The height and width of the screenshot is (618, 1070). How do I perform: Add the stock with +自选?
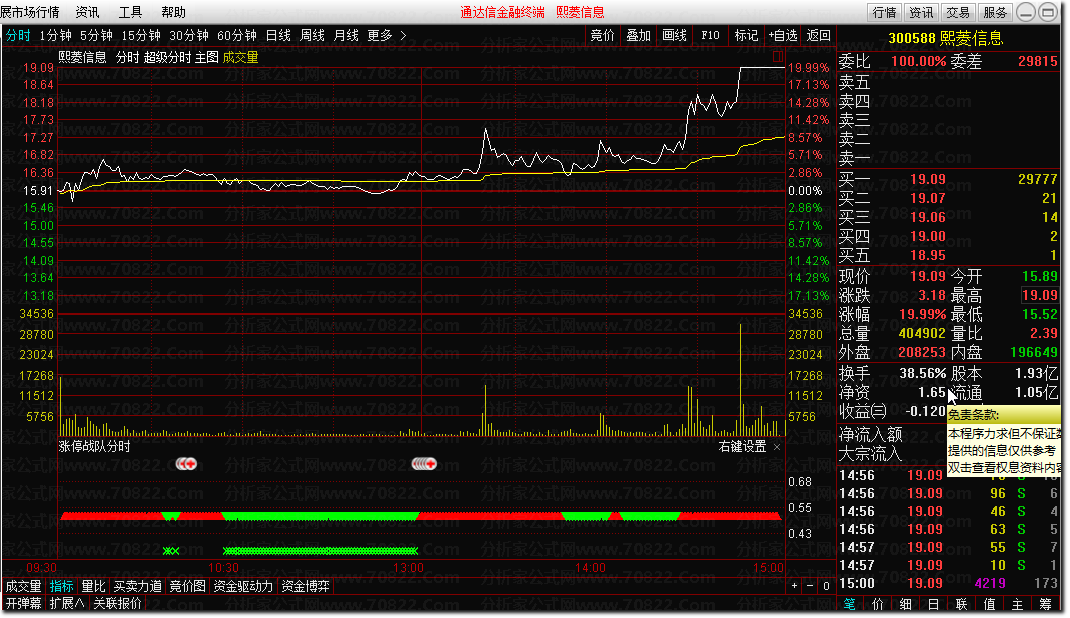click(782, 35)
